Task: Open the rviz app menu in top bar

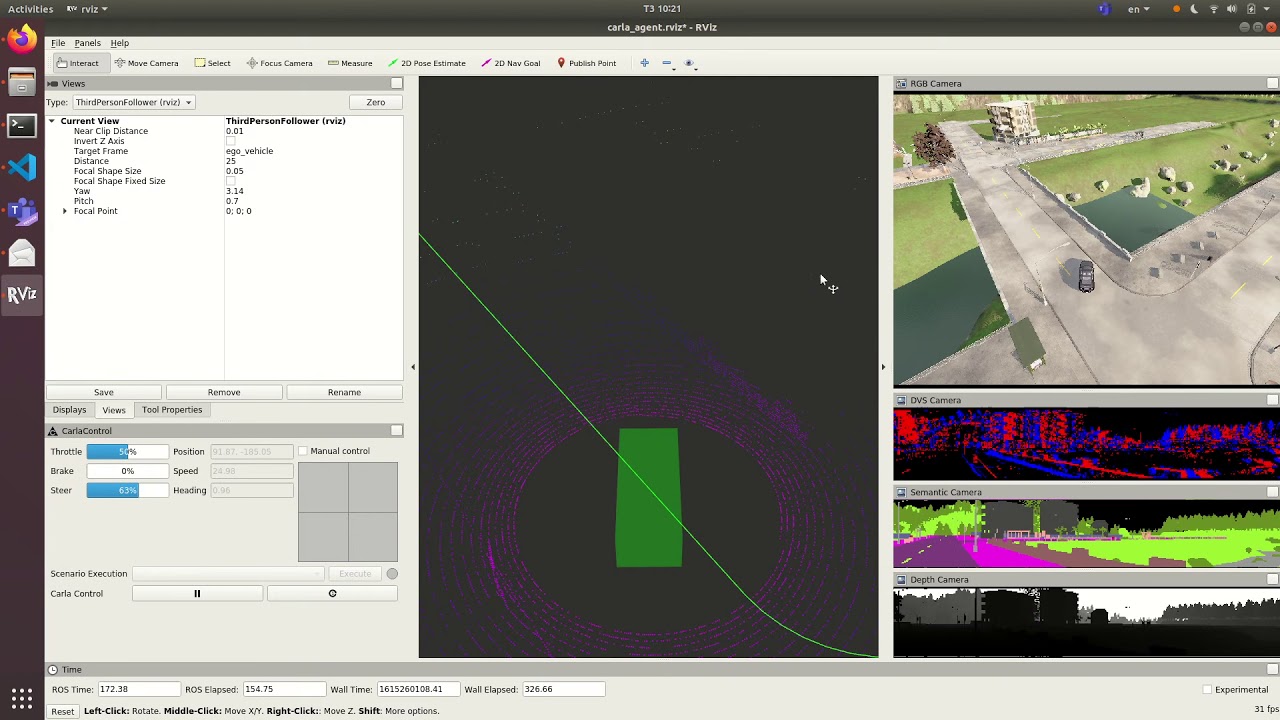Action: 87,9
